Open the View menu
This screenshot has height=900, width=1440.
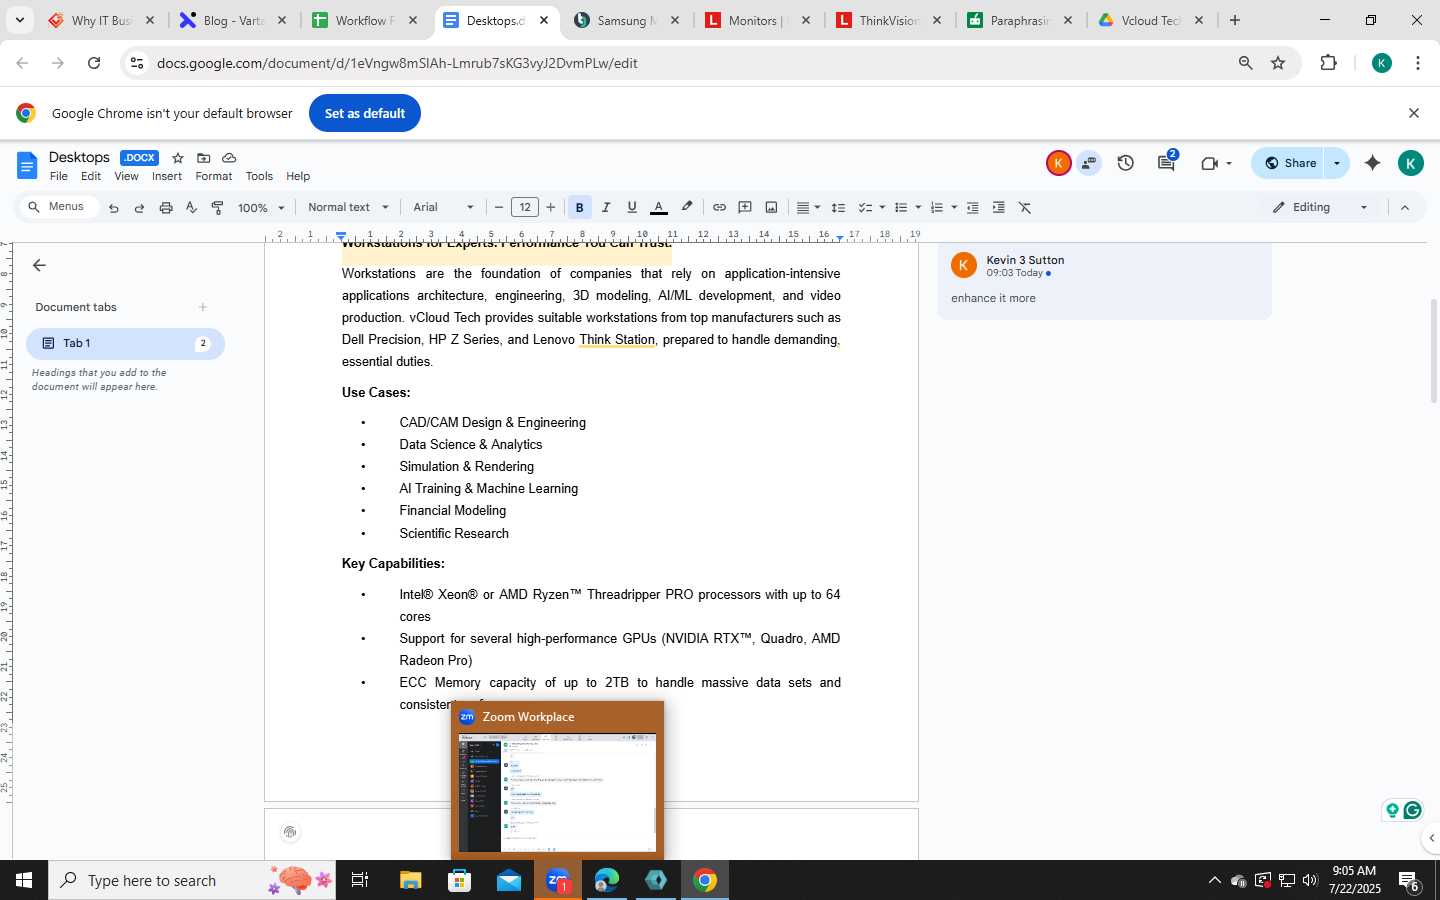(x=126, y=176)
